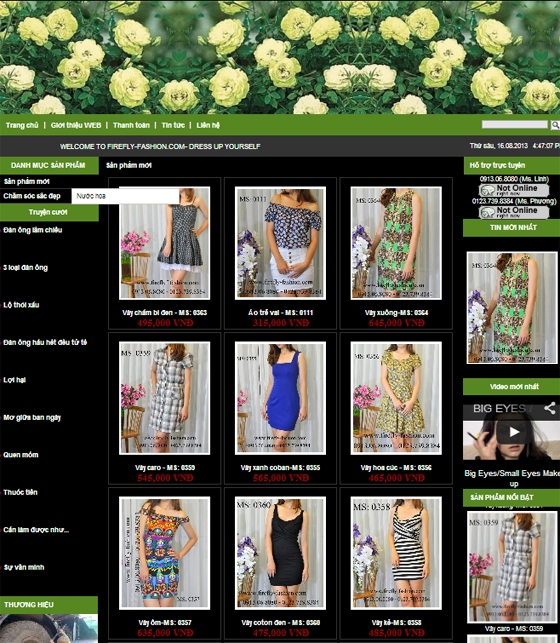The height and width of the screenshot is (643, 560).
Task: Select Nước hoa submenu item
Action: [x=125, y=196]
